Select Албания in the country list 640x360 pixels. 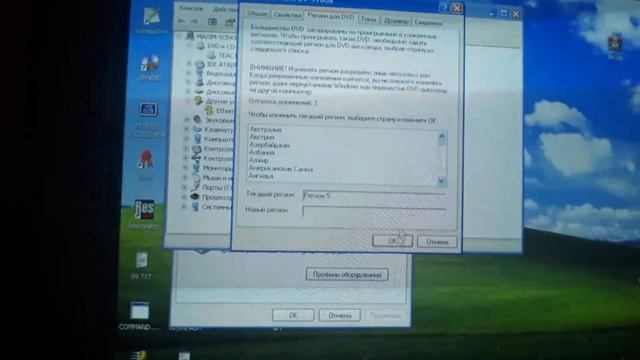click(262, 152)
